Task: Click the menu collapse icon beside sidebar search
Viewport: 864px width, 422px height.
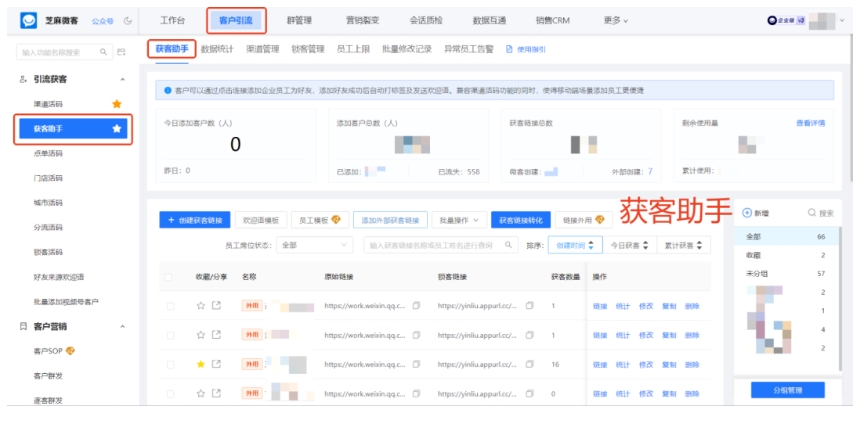Action: [x=122, y=52]
